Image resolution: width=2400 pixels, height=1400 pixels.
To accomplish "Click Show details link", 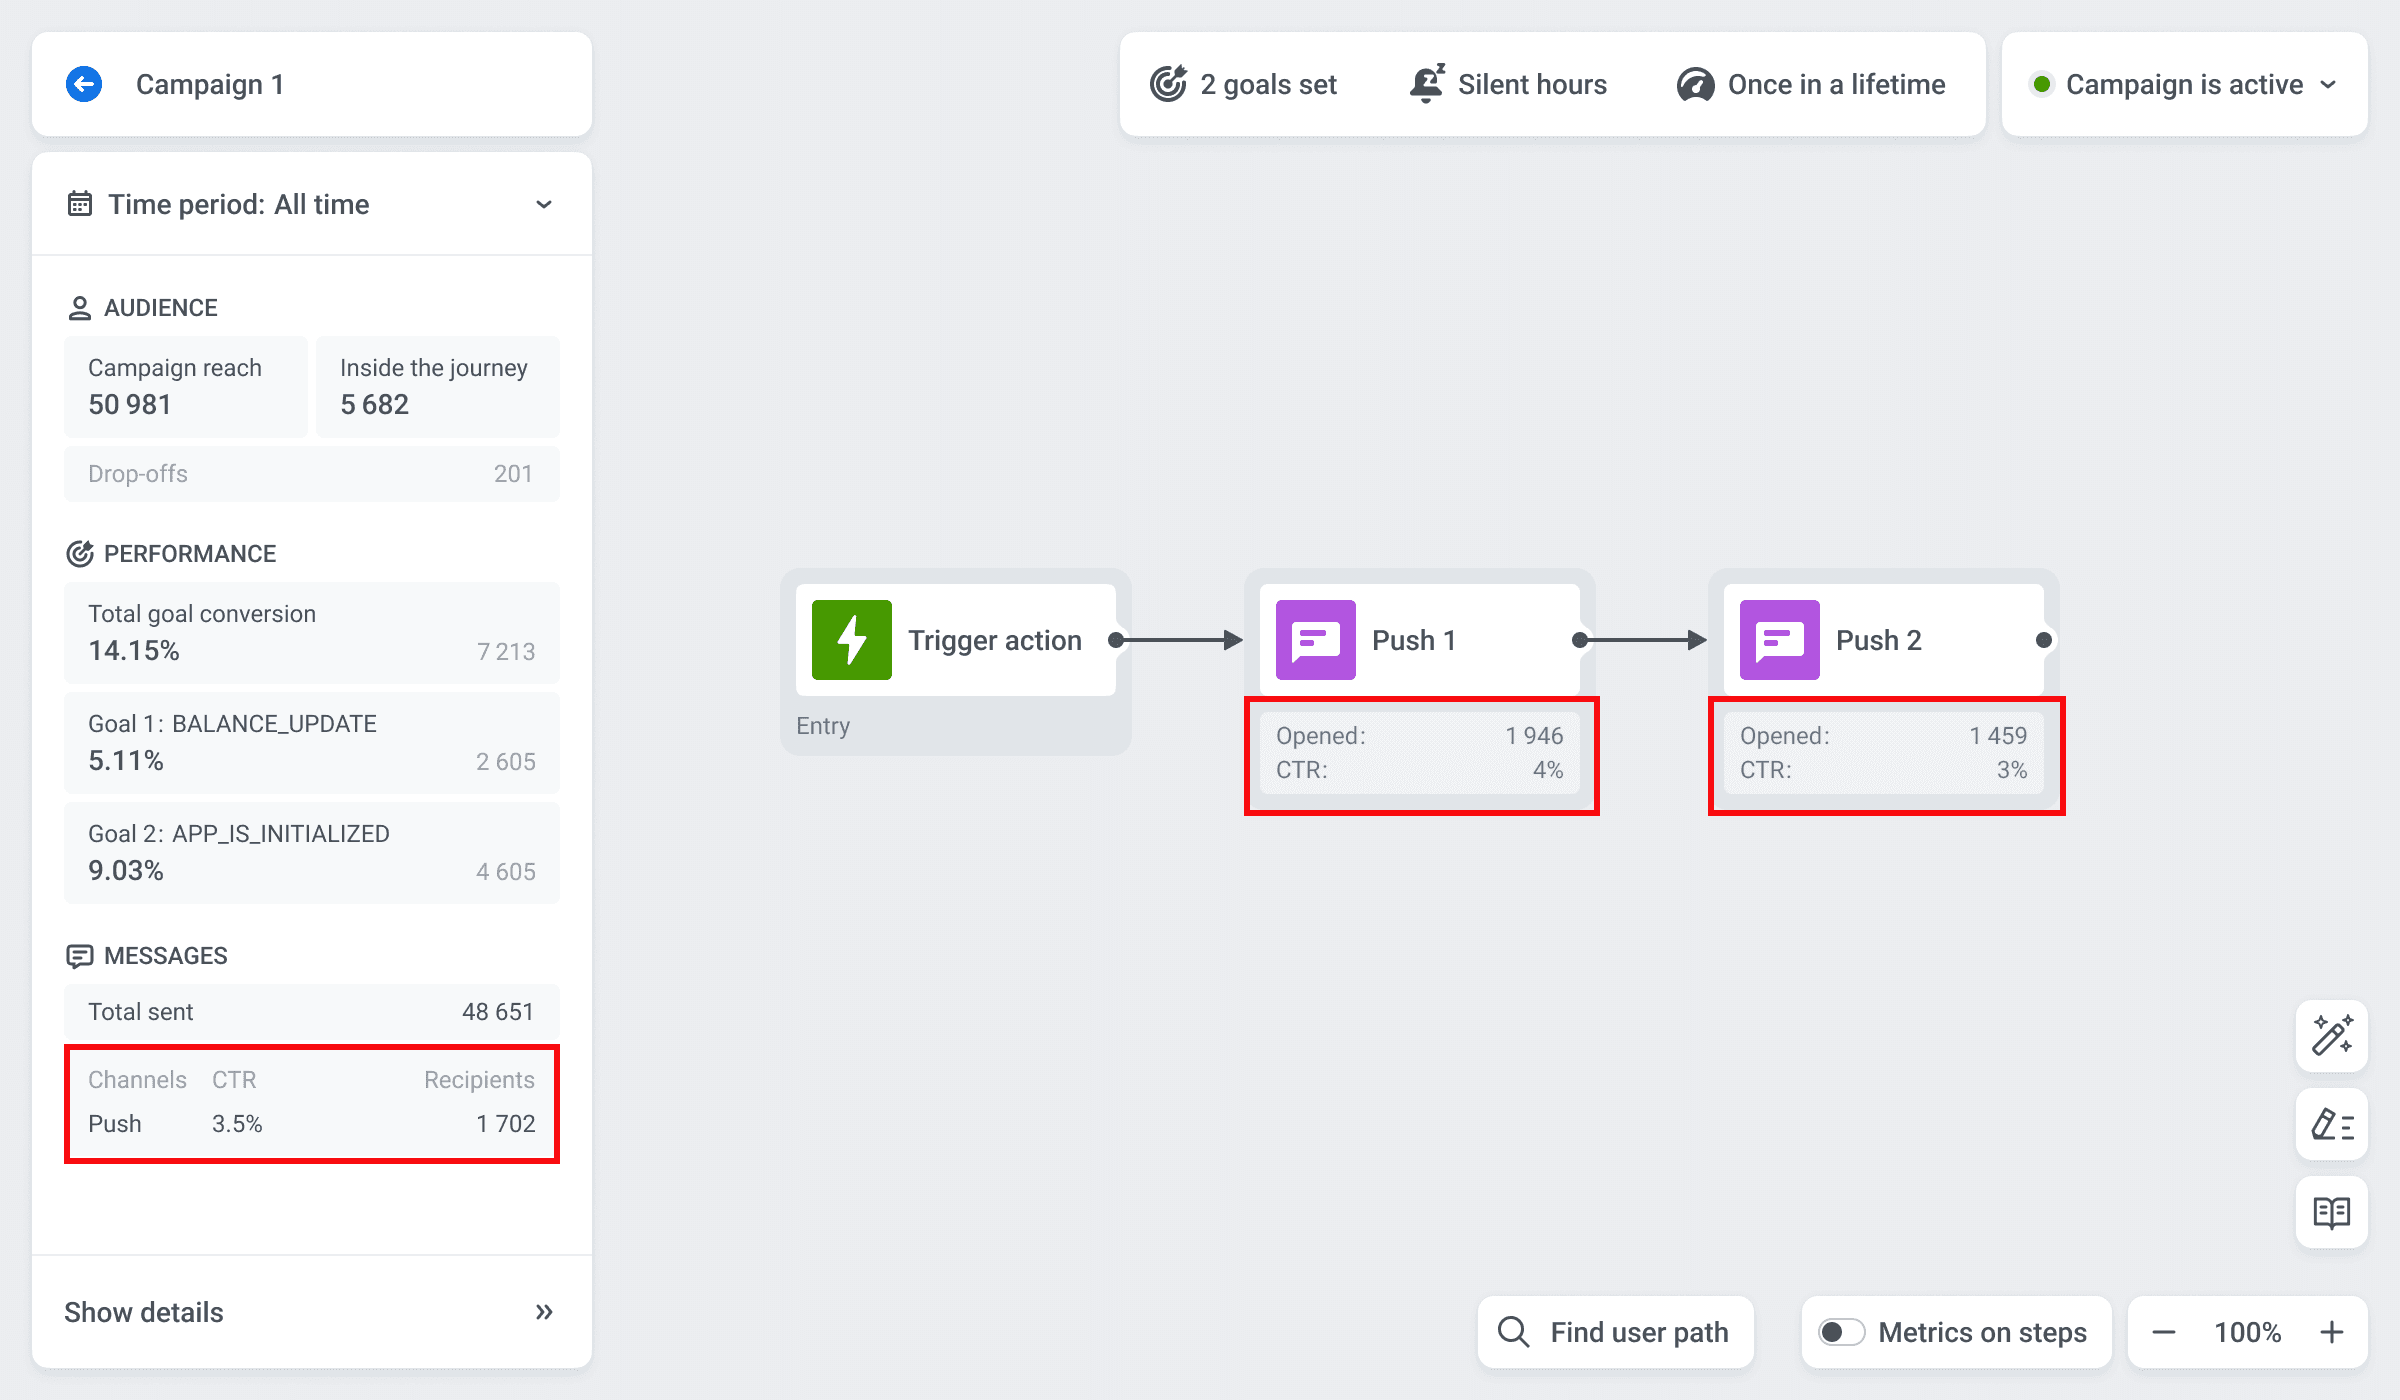I will point(143,1311).
